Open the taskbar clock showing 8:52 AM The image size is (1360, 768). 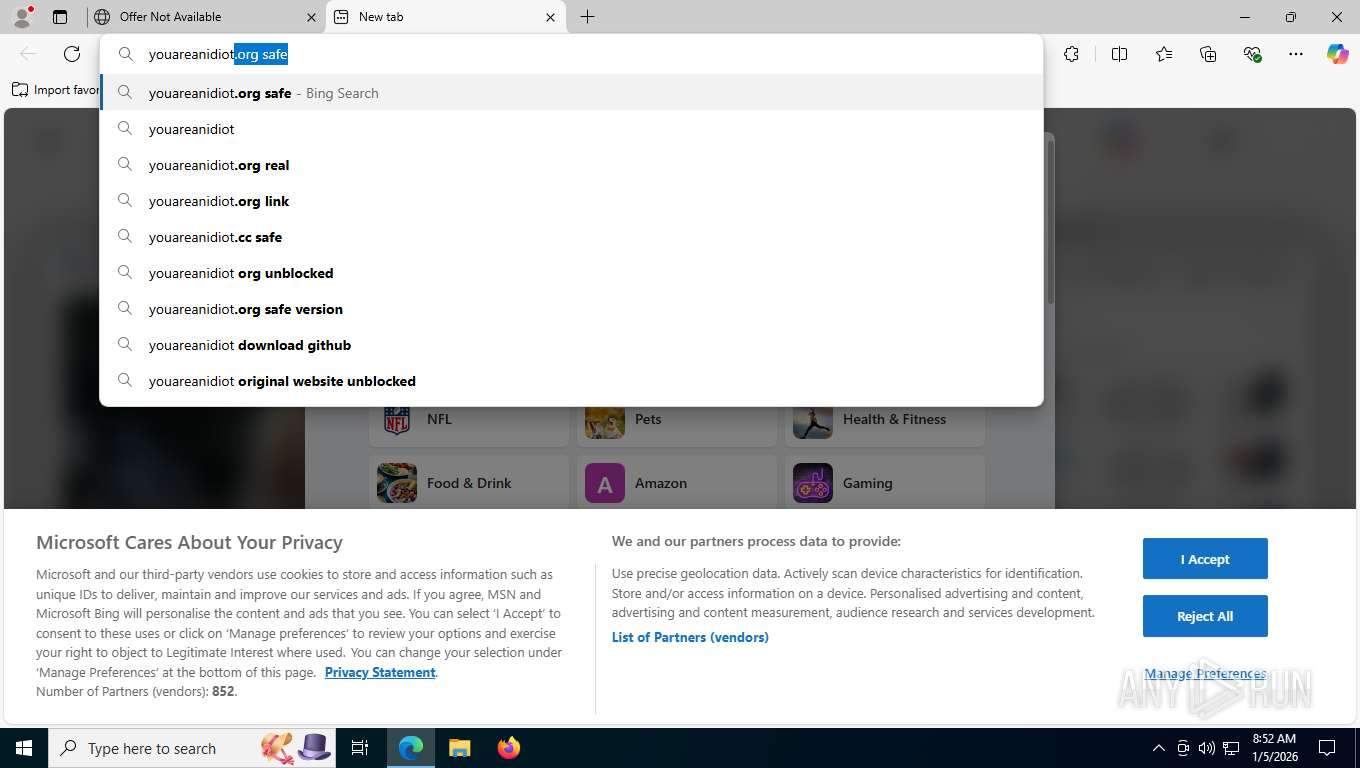point(1274,748)
